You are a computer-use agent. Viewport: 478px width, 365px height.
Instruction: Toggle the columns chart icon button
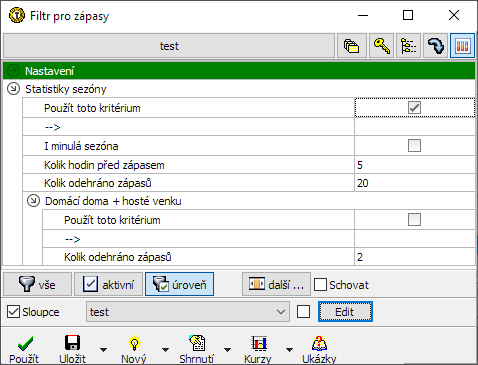[462, 46]
